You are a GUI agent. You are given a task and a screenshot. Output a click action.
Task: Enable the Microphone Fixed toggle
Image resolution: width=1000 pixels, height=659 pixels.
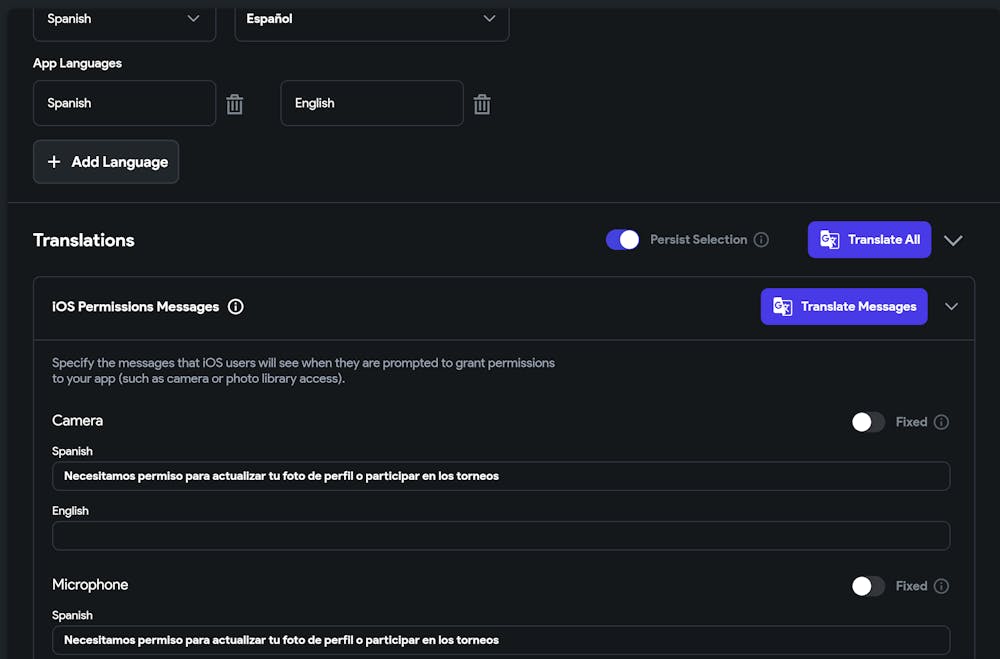pos(868,586)
